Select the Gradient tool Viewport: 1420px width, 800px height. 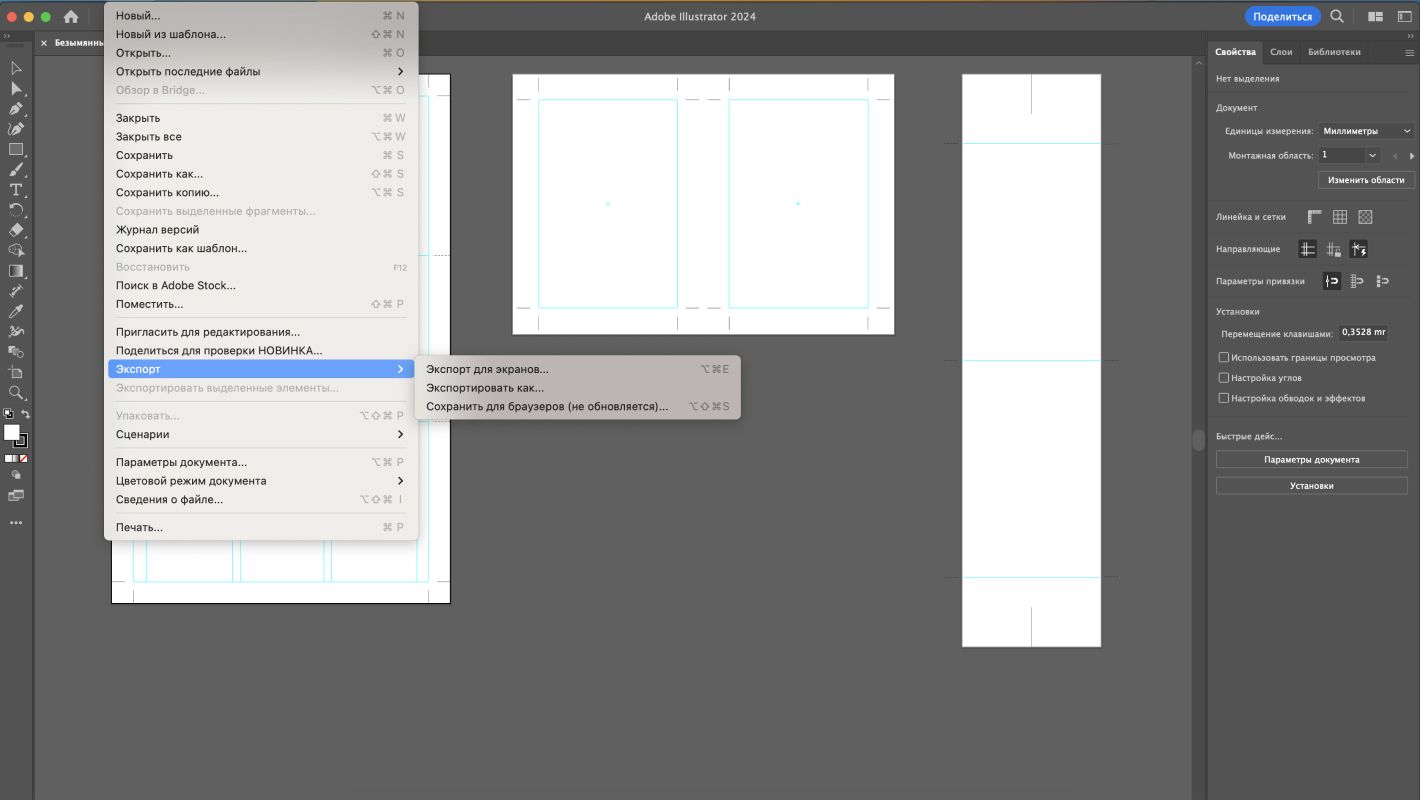pos(16,271)
